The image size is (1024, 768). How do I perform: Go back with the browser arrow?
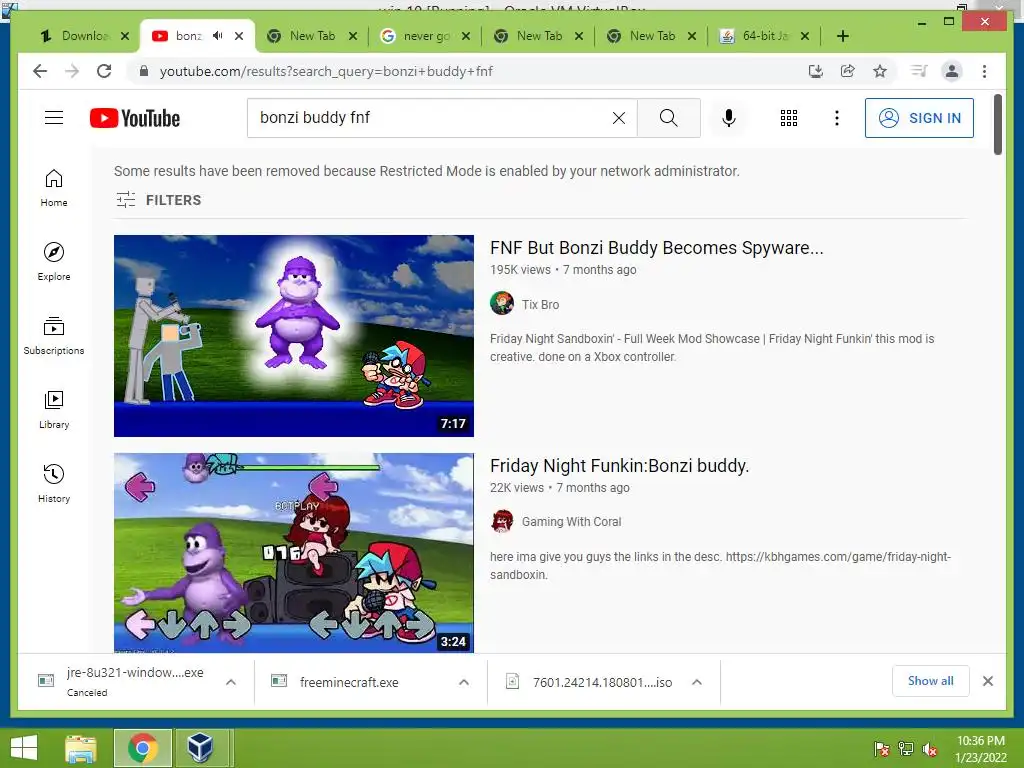click(x=40, y=71)
